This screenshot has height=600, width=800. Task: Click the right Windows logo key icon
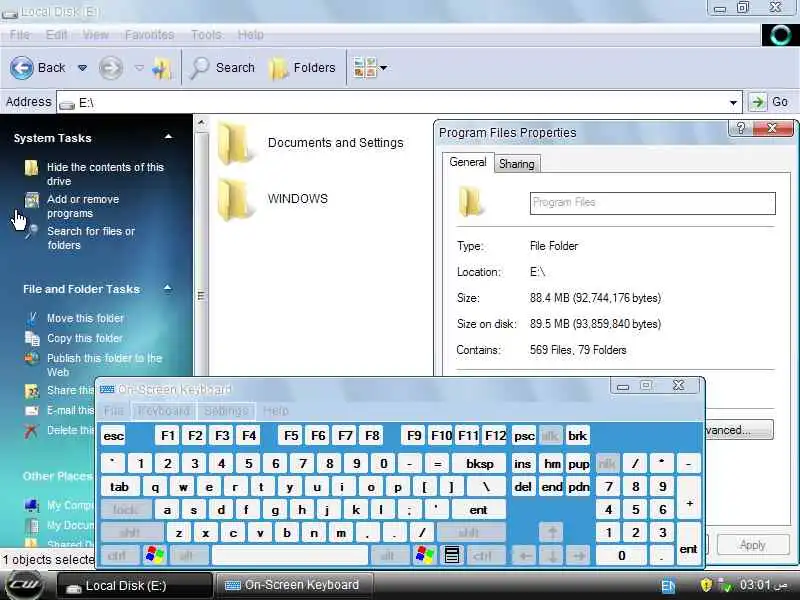pyautogui.click(x=425, y=555)
